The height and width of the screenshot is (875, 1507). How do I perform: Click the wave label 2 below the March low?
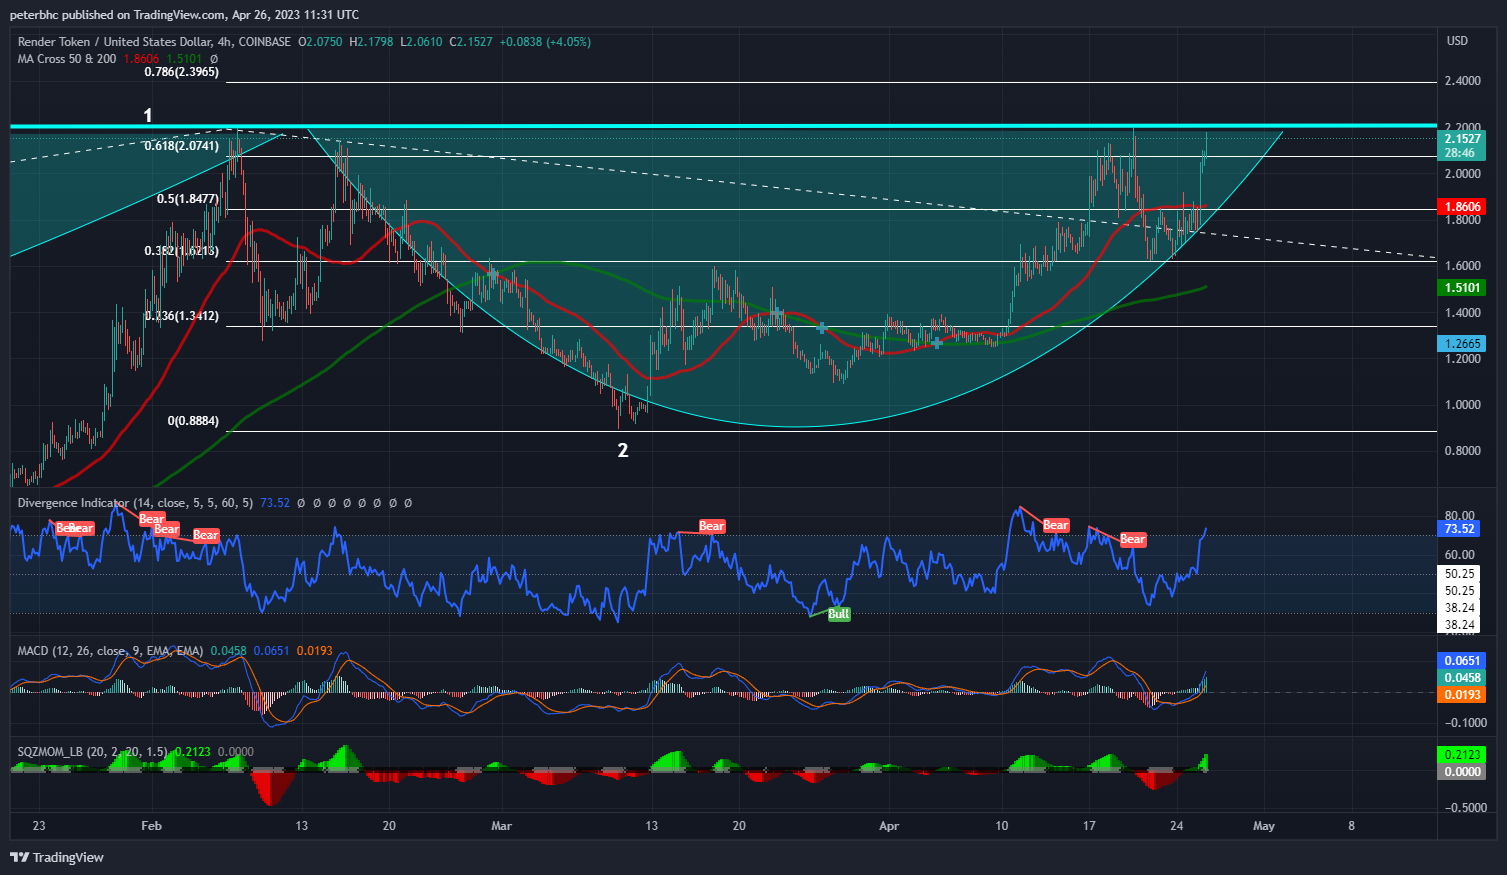623,451
